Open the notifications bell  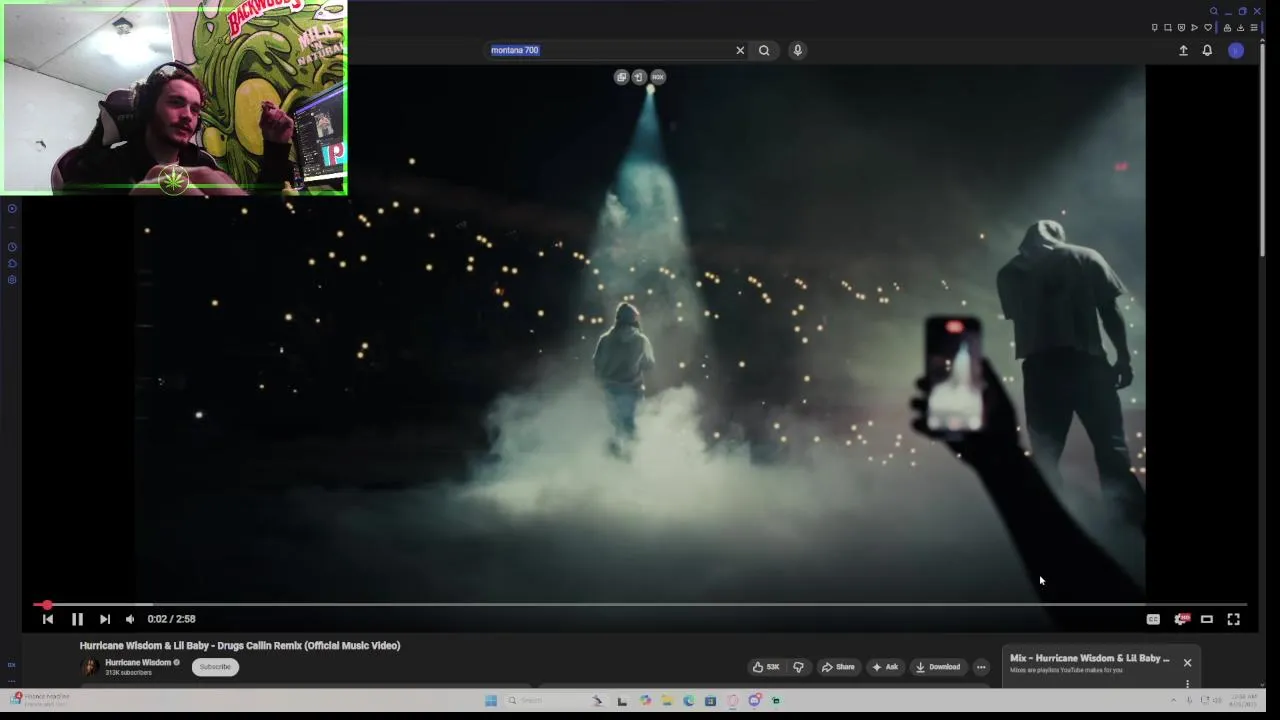(x=1207, y=50)
